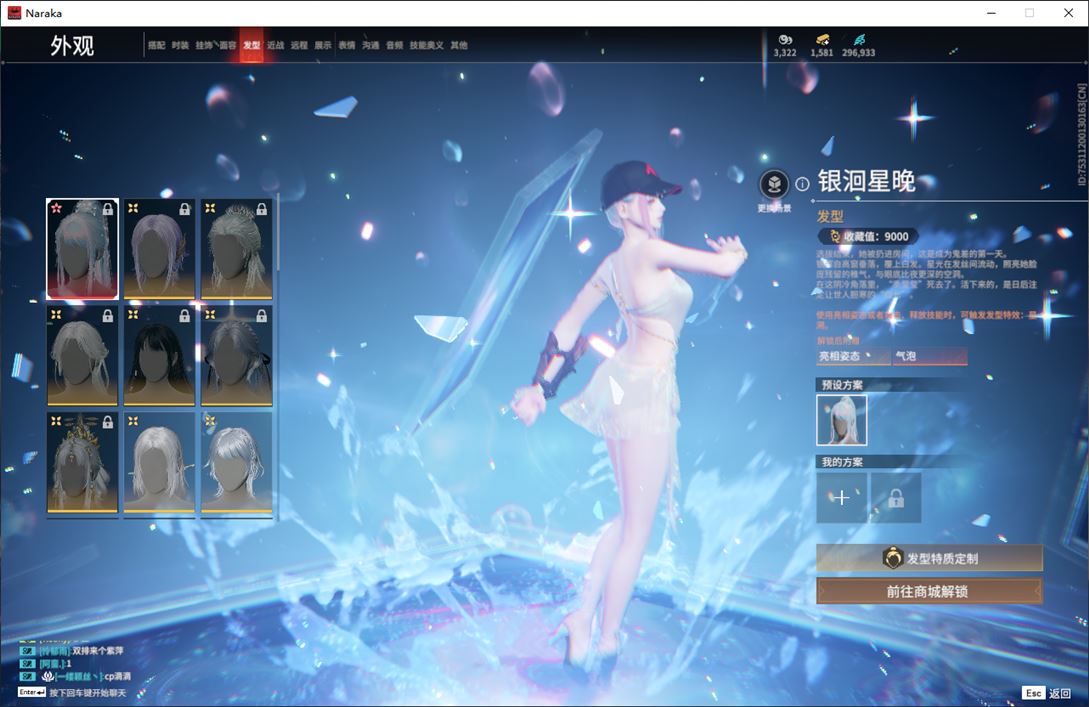Image resolution: width=1089 pixels, height=707 pixels.
Task: Close the Naraka window
Action: (1068, 13)
